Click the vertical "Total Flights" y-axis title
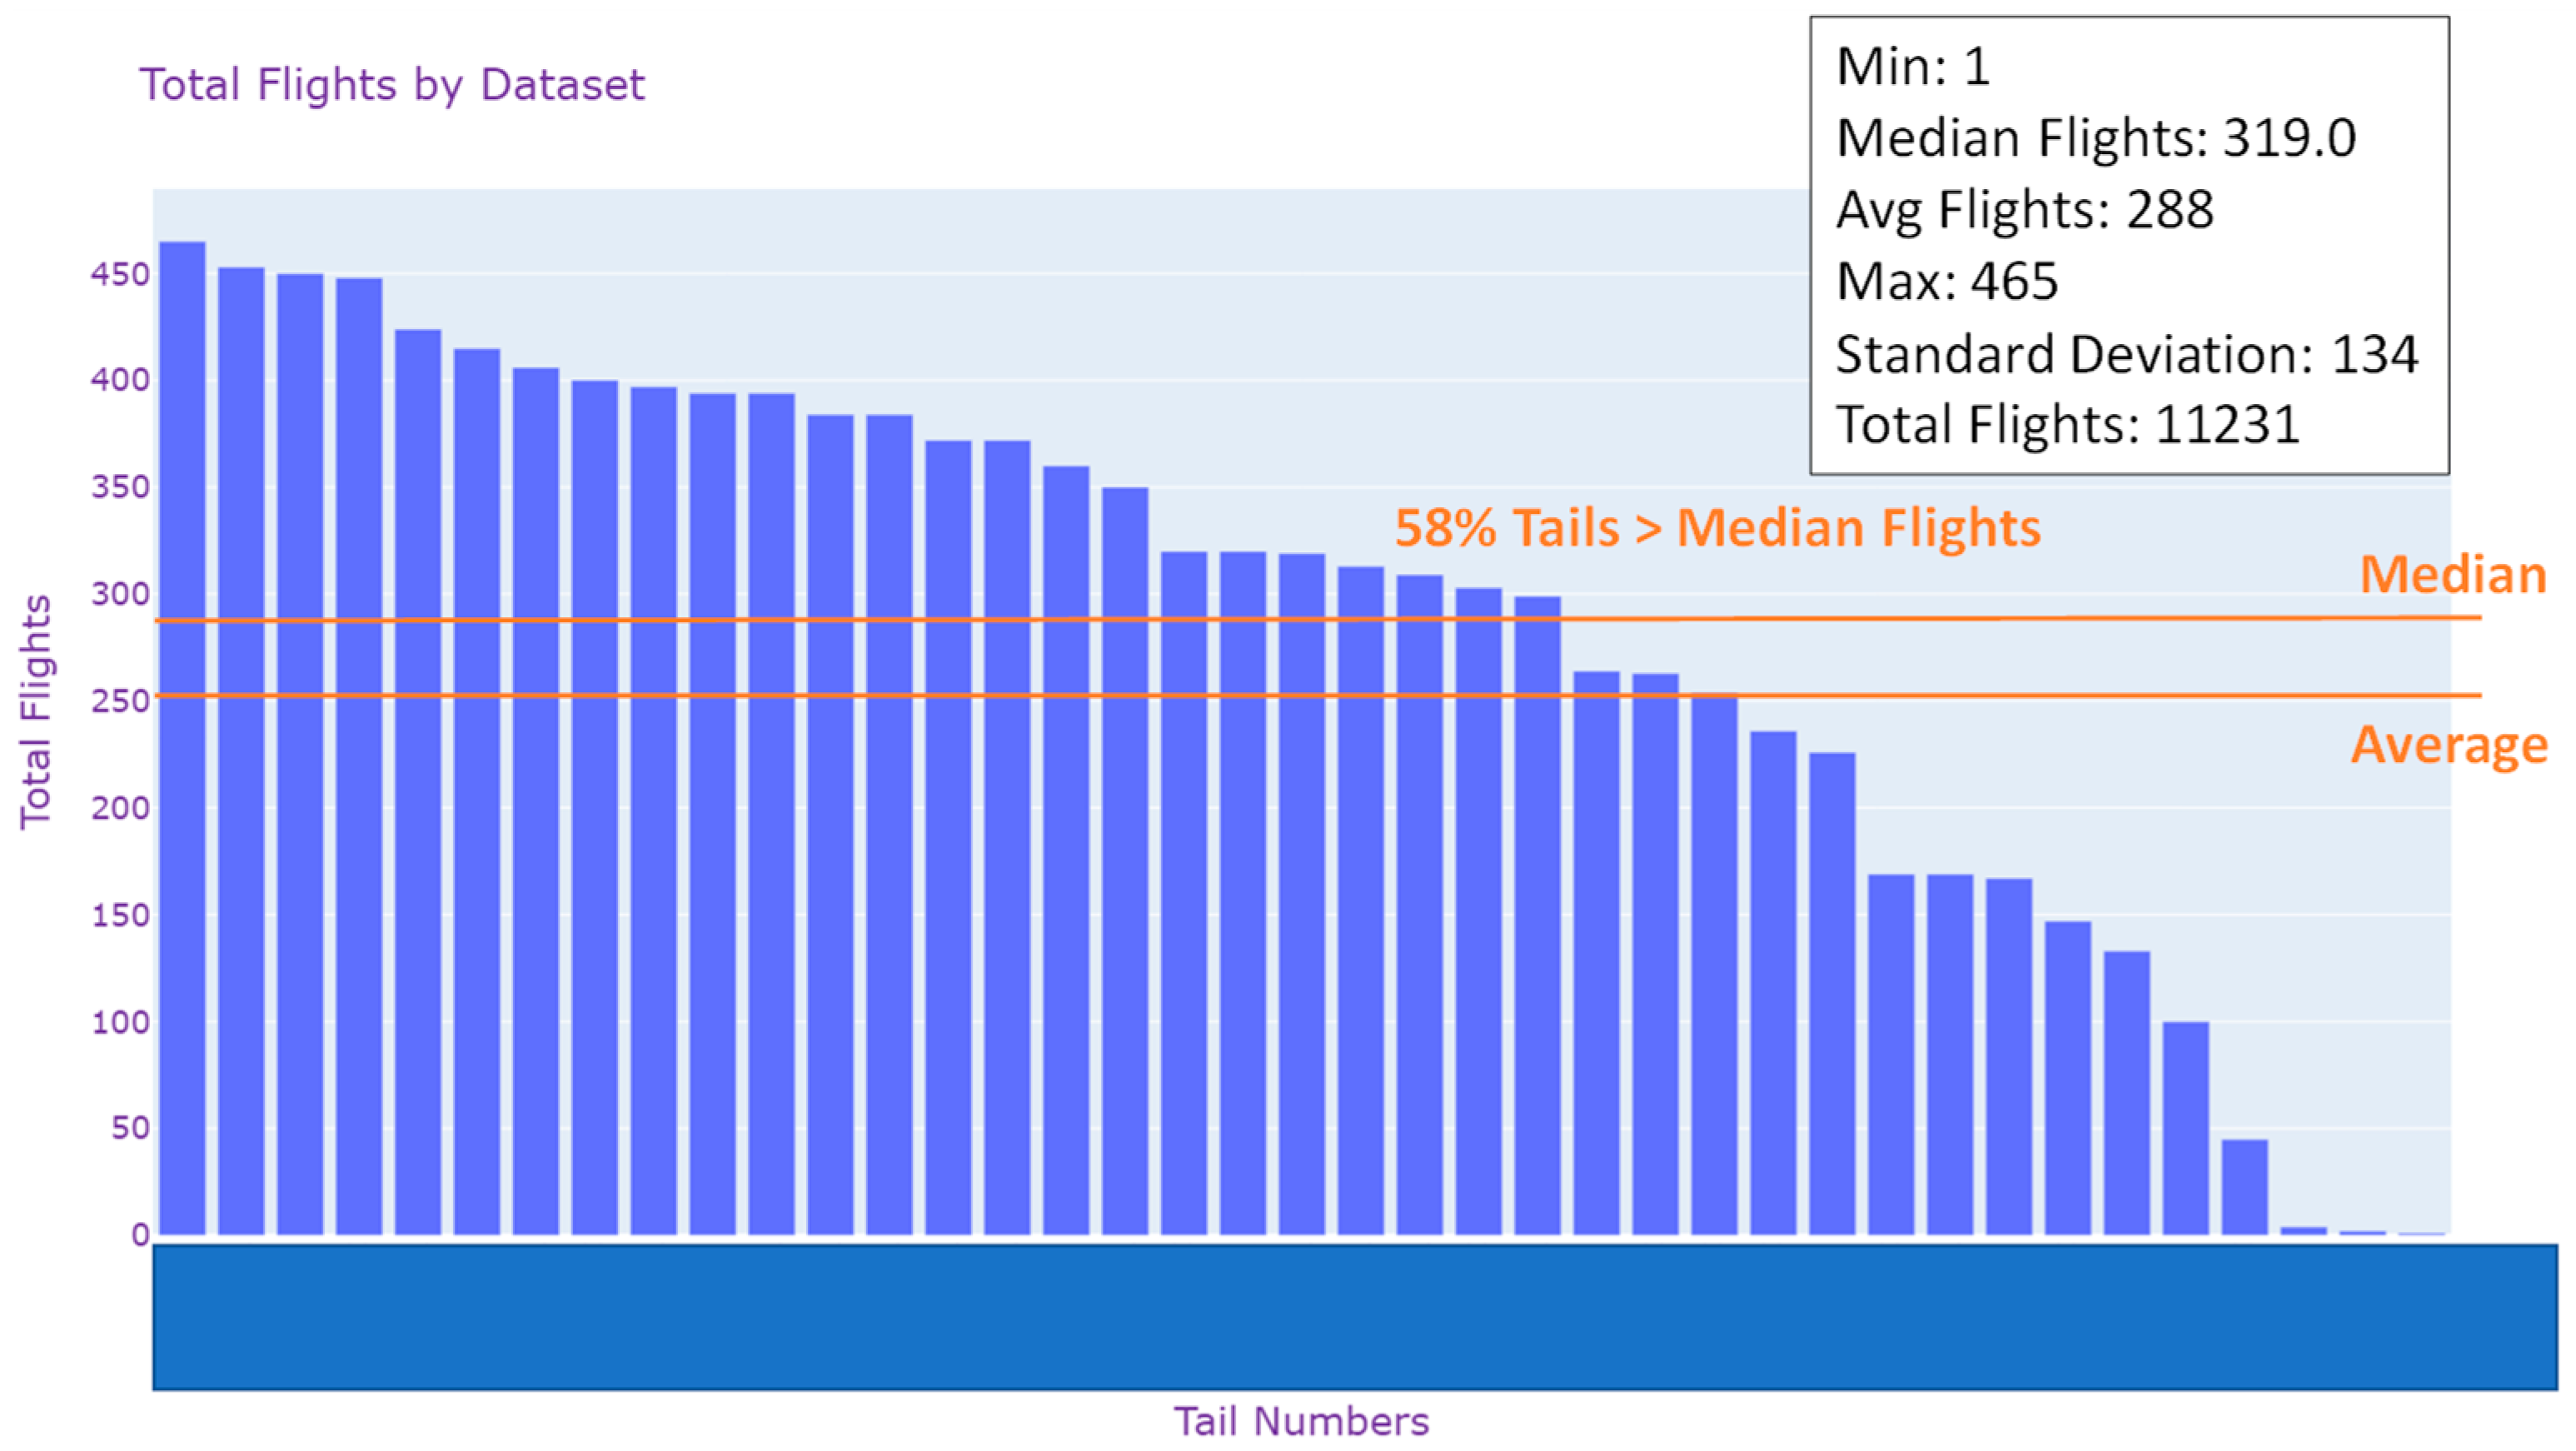Viewport: 2576px width, 1451px height. click(35, 711)
